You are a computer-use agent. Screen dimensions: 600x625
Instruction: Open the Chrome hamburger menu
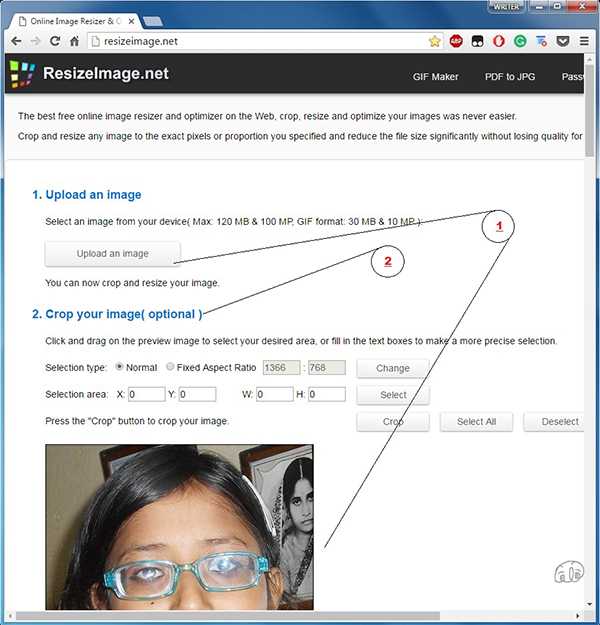(x=584, y=41)
